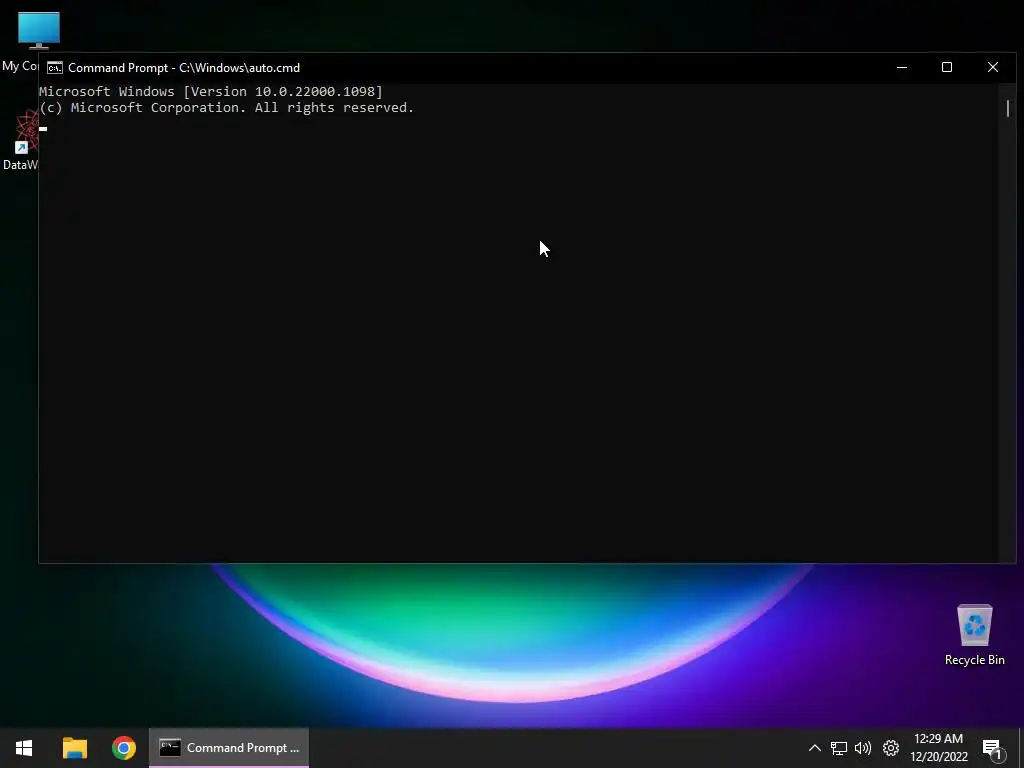Open the Windows Start menu

[x=24, y=748]
